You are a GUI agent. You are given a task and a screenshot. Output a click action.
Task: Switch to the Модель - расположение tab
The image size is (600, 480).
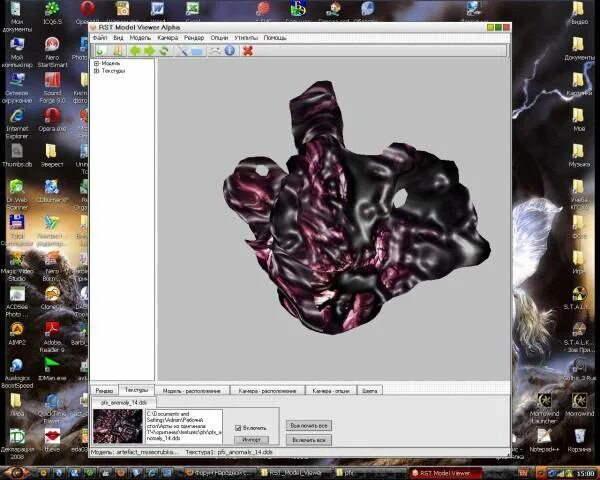(192, 390)
